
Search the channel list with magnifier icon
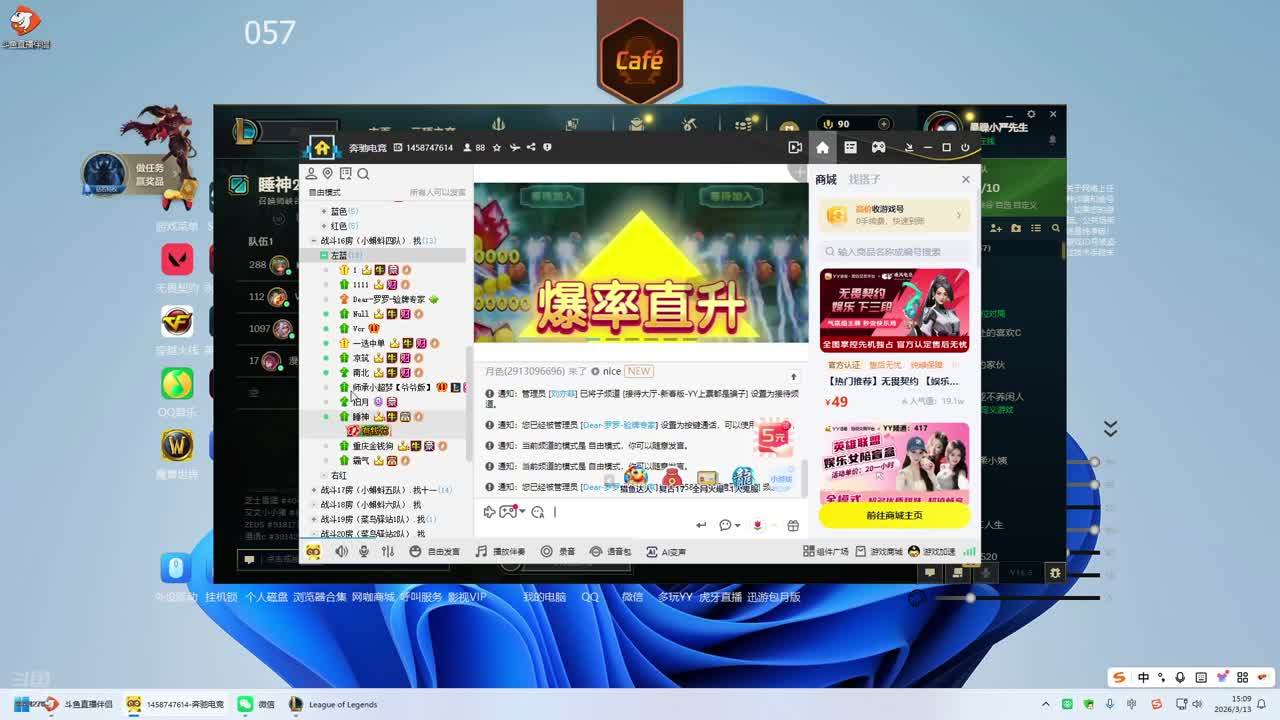pos(363,174)
